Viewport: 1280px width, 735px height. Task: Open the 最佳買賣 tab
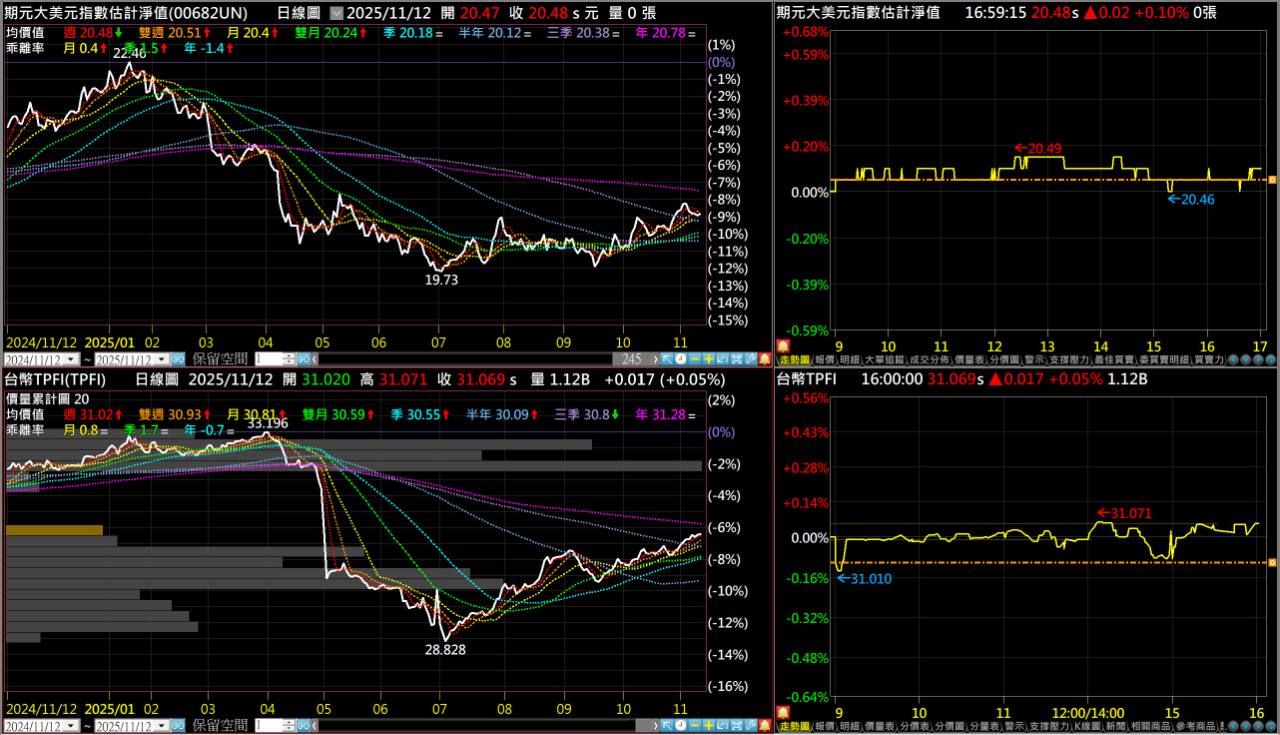click(x=1114, y=360)
